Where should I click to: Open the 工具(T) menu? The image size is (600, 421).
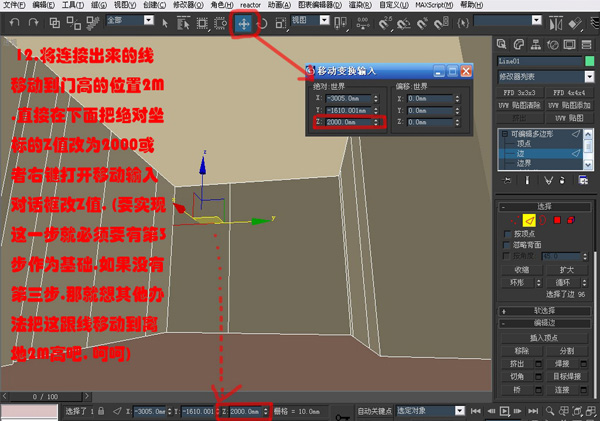(73, 5)
